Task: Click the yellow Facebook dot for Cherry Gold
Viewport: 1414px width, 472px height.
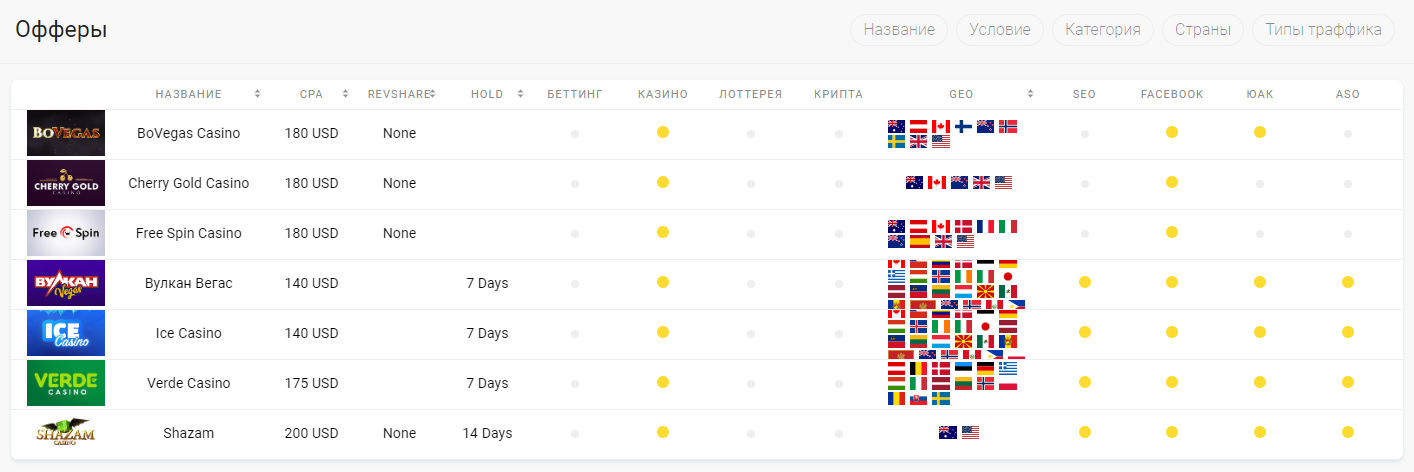Action: 1172,182
